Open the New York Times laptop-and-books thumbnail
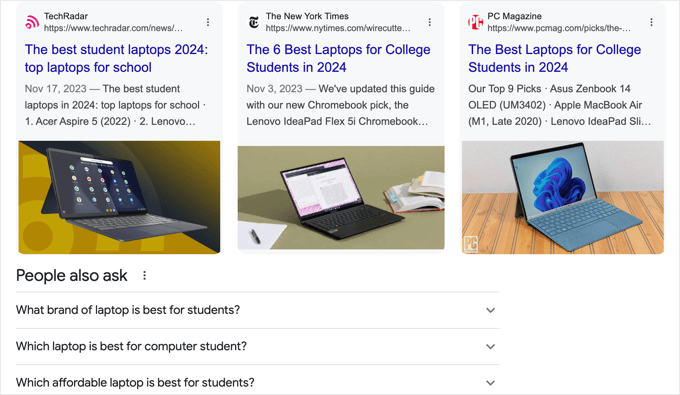 pyautogui.click(x=341, y=198)
